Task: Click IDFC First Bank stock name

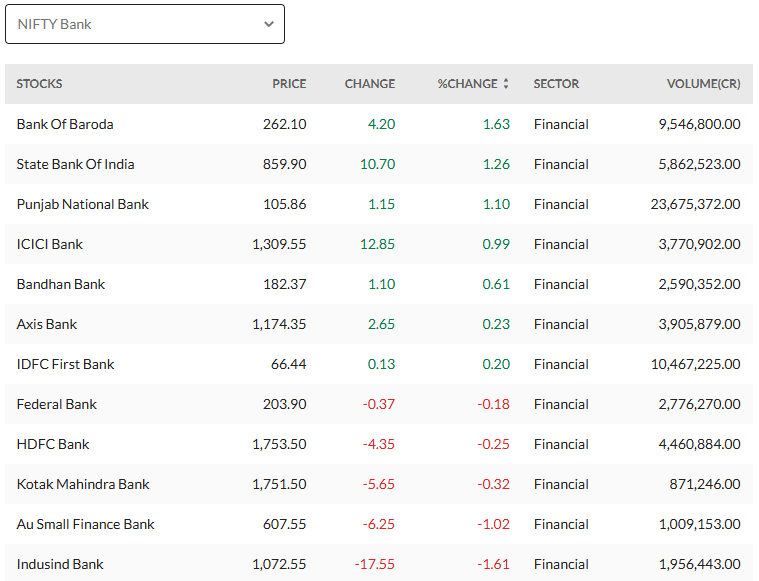Action: coord(65,364)
